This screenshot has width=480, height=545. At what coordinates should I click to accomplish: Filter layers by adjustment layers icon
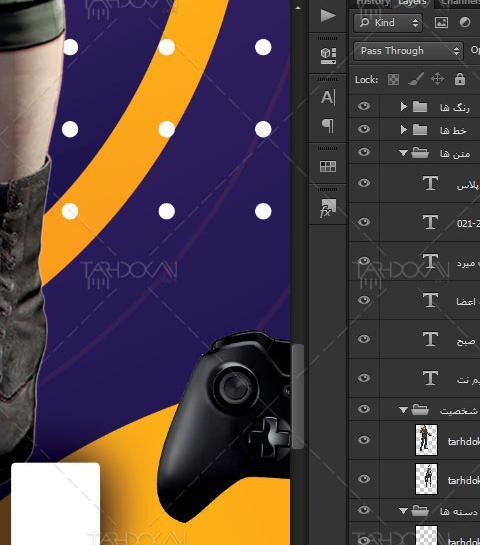[x=465, y=23]
